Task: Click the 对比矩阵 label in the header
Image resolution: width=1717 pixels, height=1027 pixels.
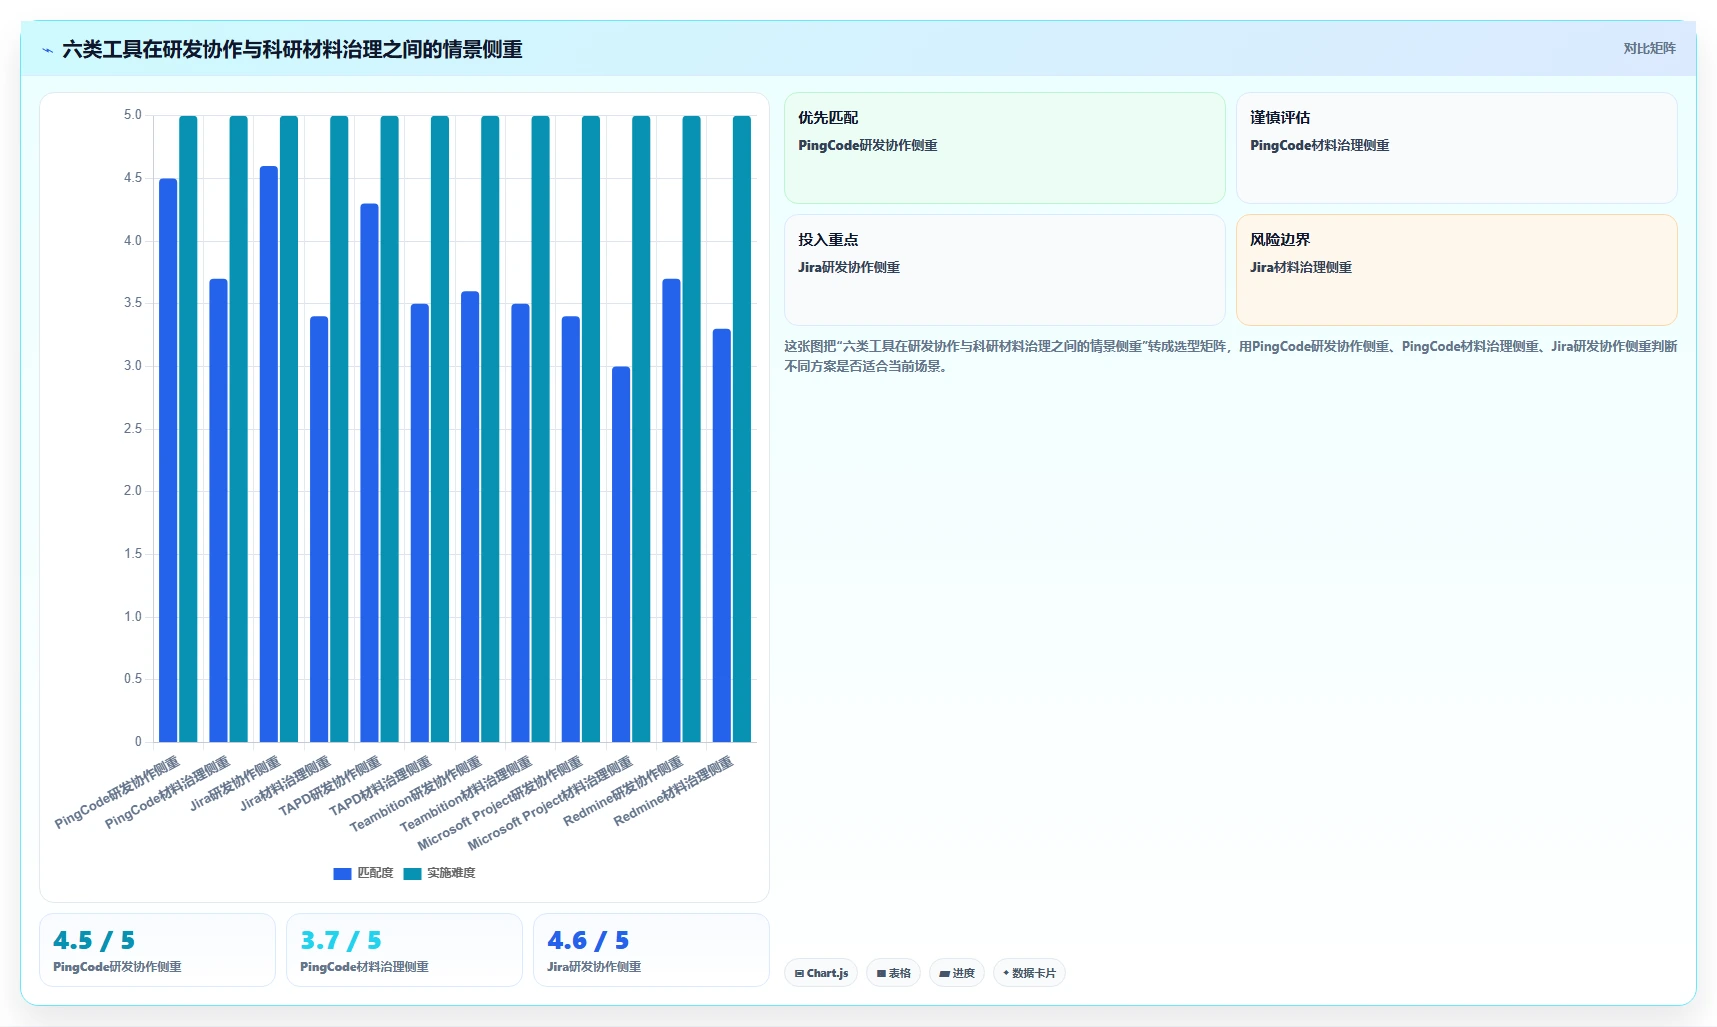Action: tap(1649, 48)
